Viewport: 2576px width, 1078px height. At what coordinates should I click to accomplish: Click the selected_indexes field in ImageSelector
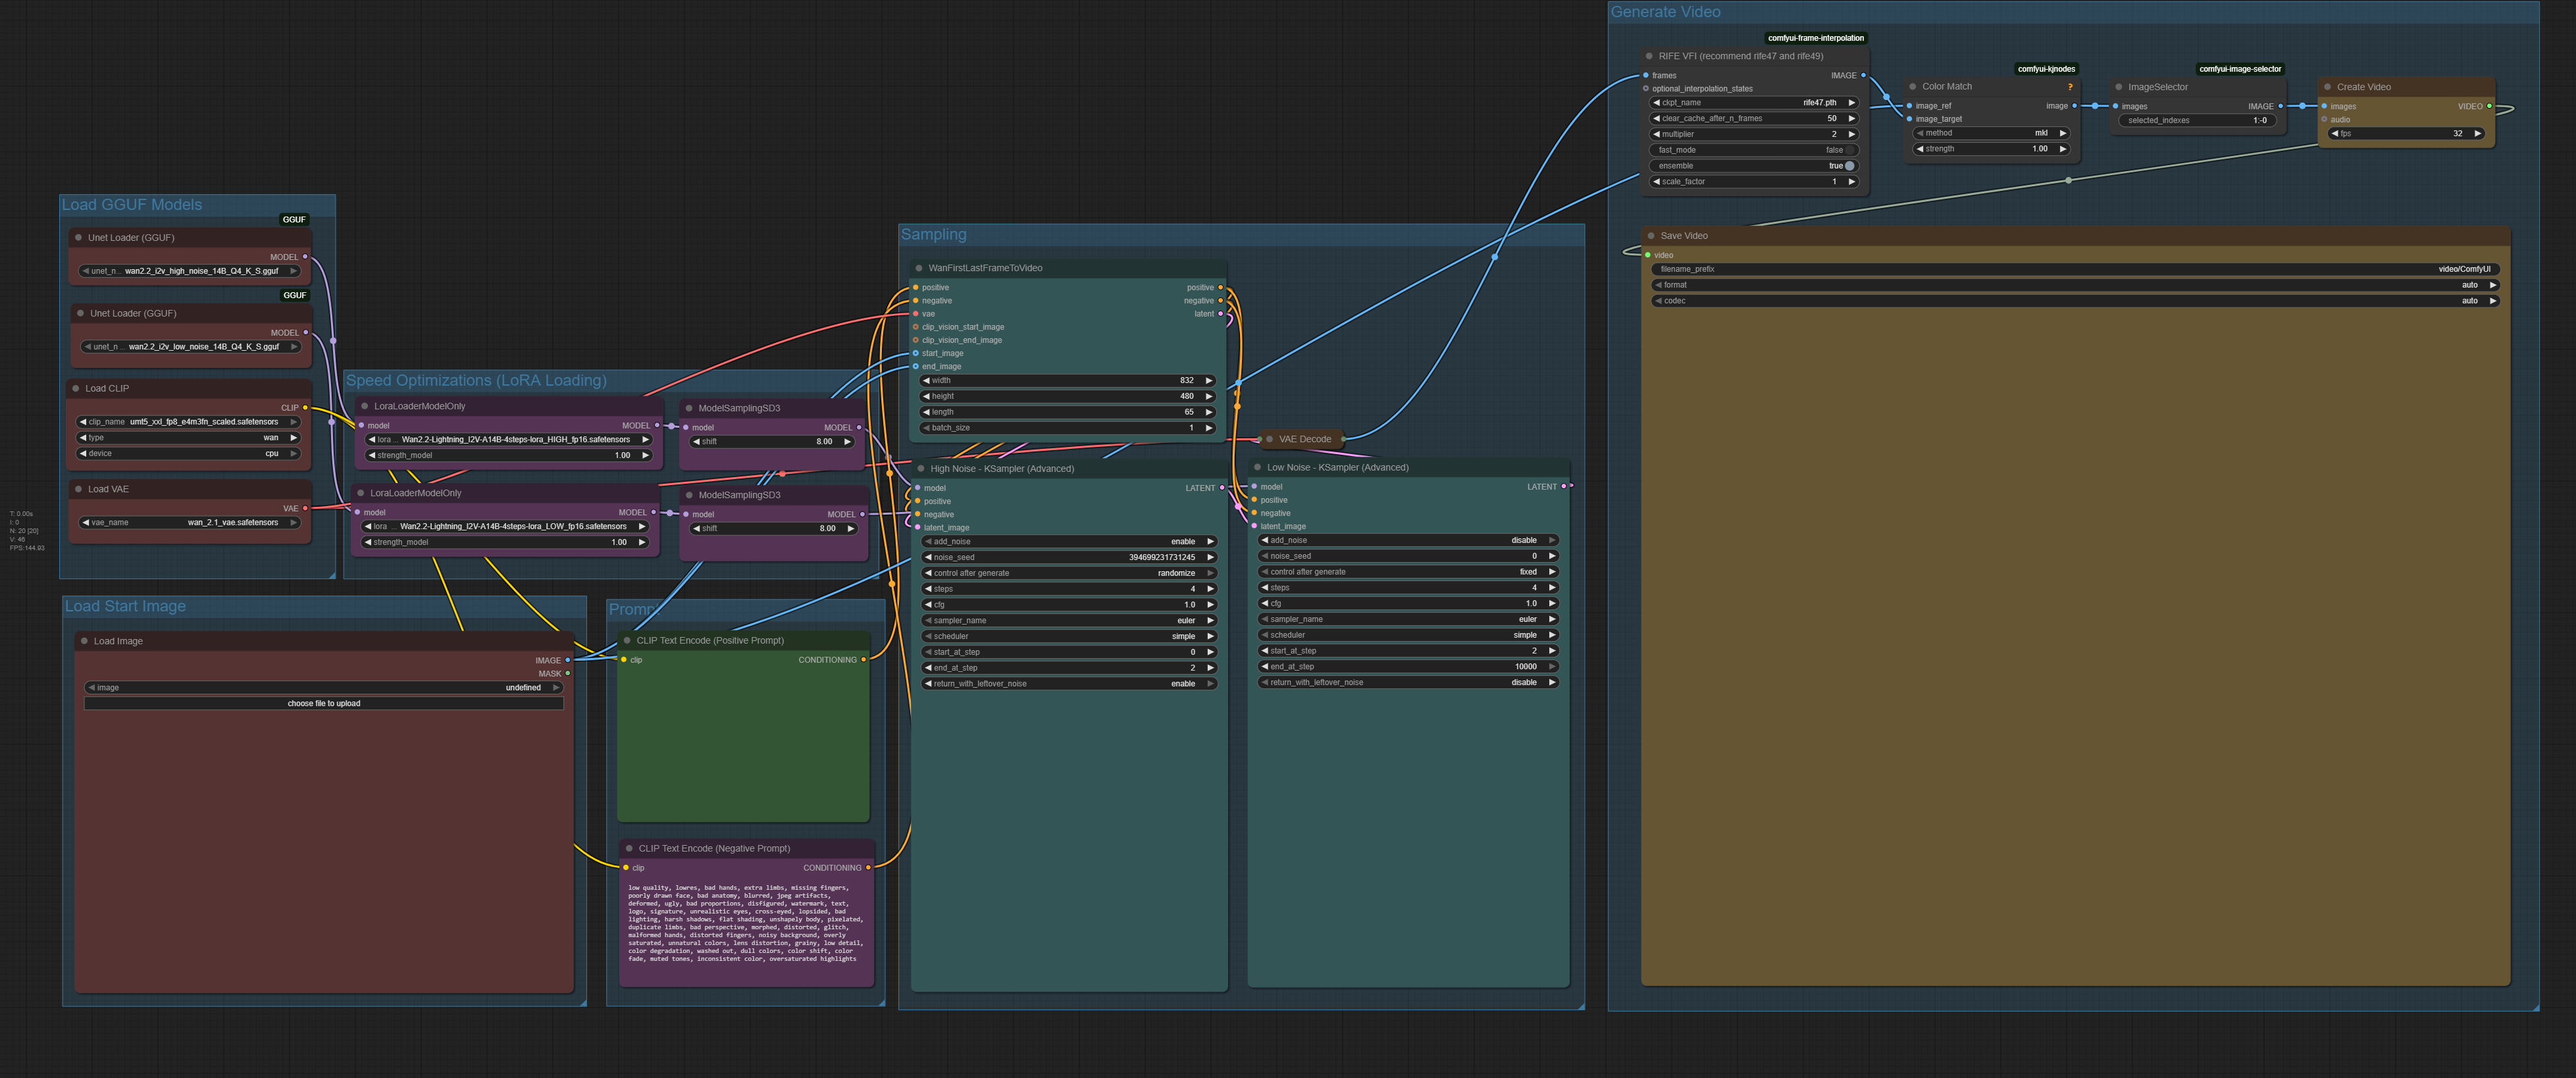[2198, 120]
